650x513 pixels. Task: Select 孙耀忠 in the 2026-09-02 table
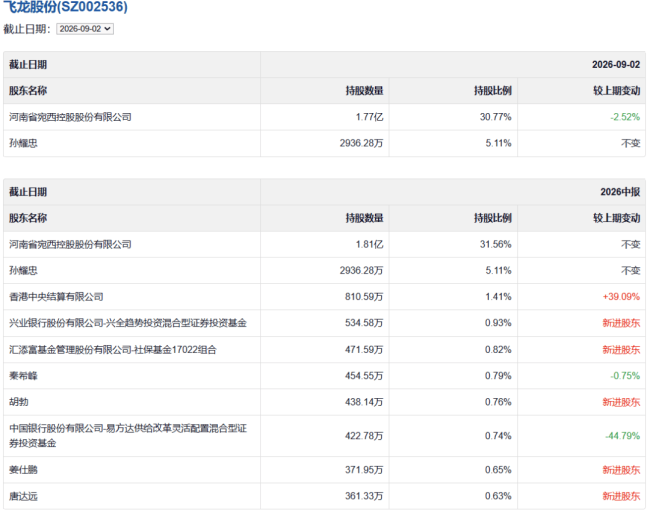coord(23,143)
